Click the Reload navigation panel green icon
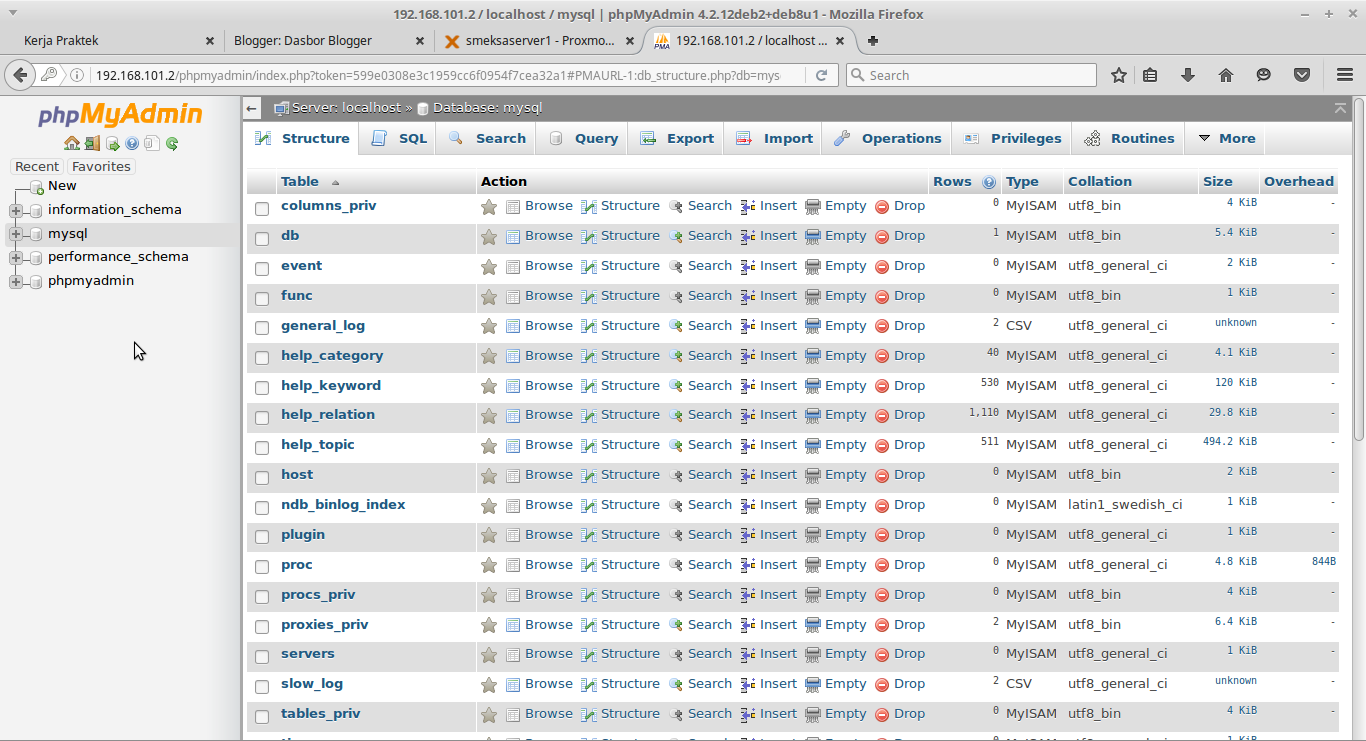 (x=172, y=143)
